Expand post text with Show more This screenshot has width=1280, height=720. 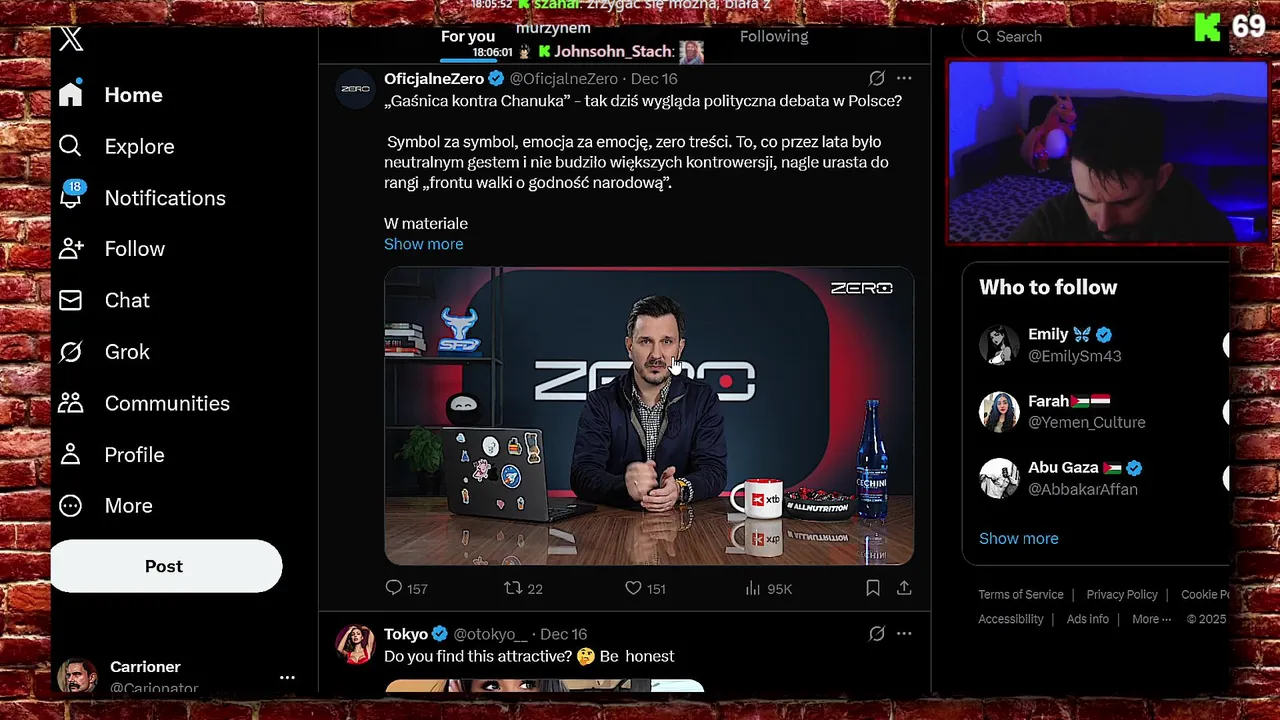pyautogui.click(x=423, y=244)
